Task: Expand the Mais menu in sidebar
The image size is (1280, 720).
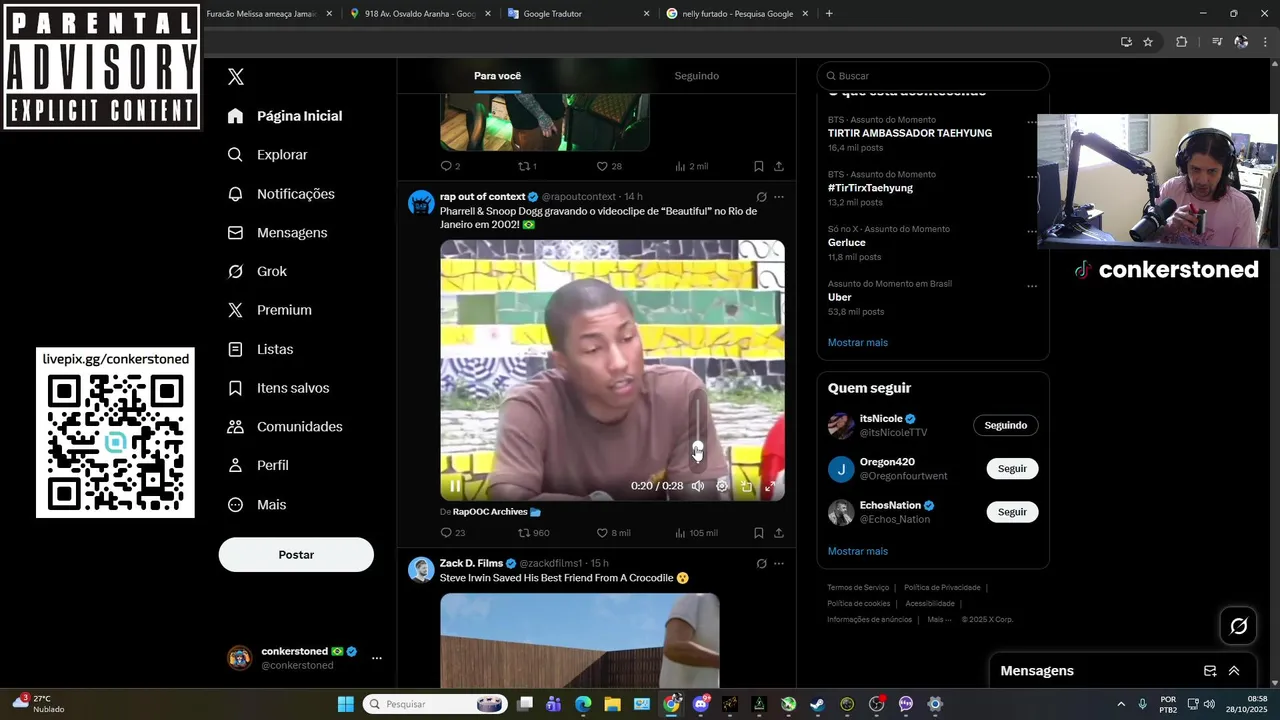Action: point(258,505)
